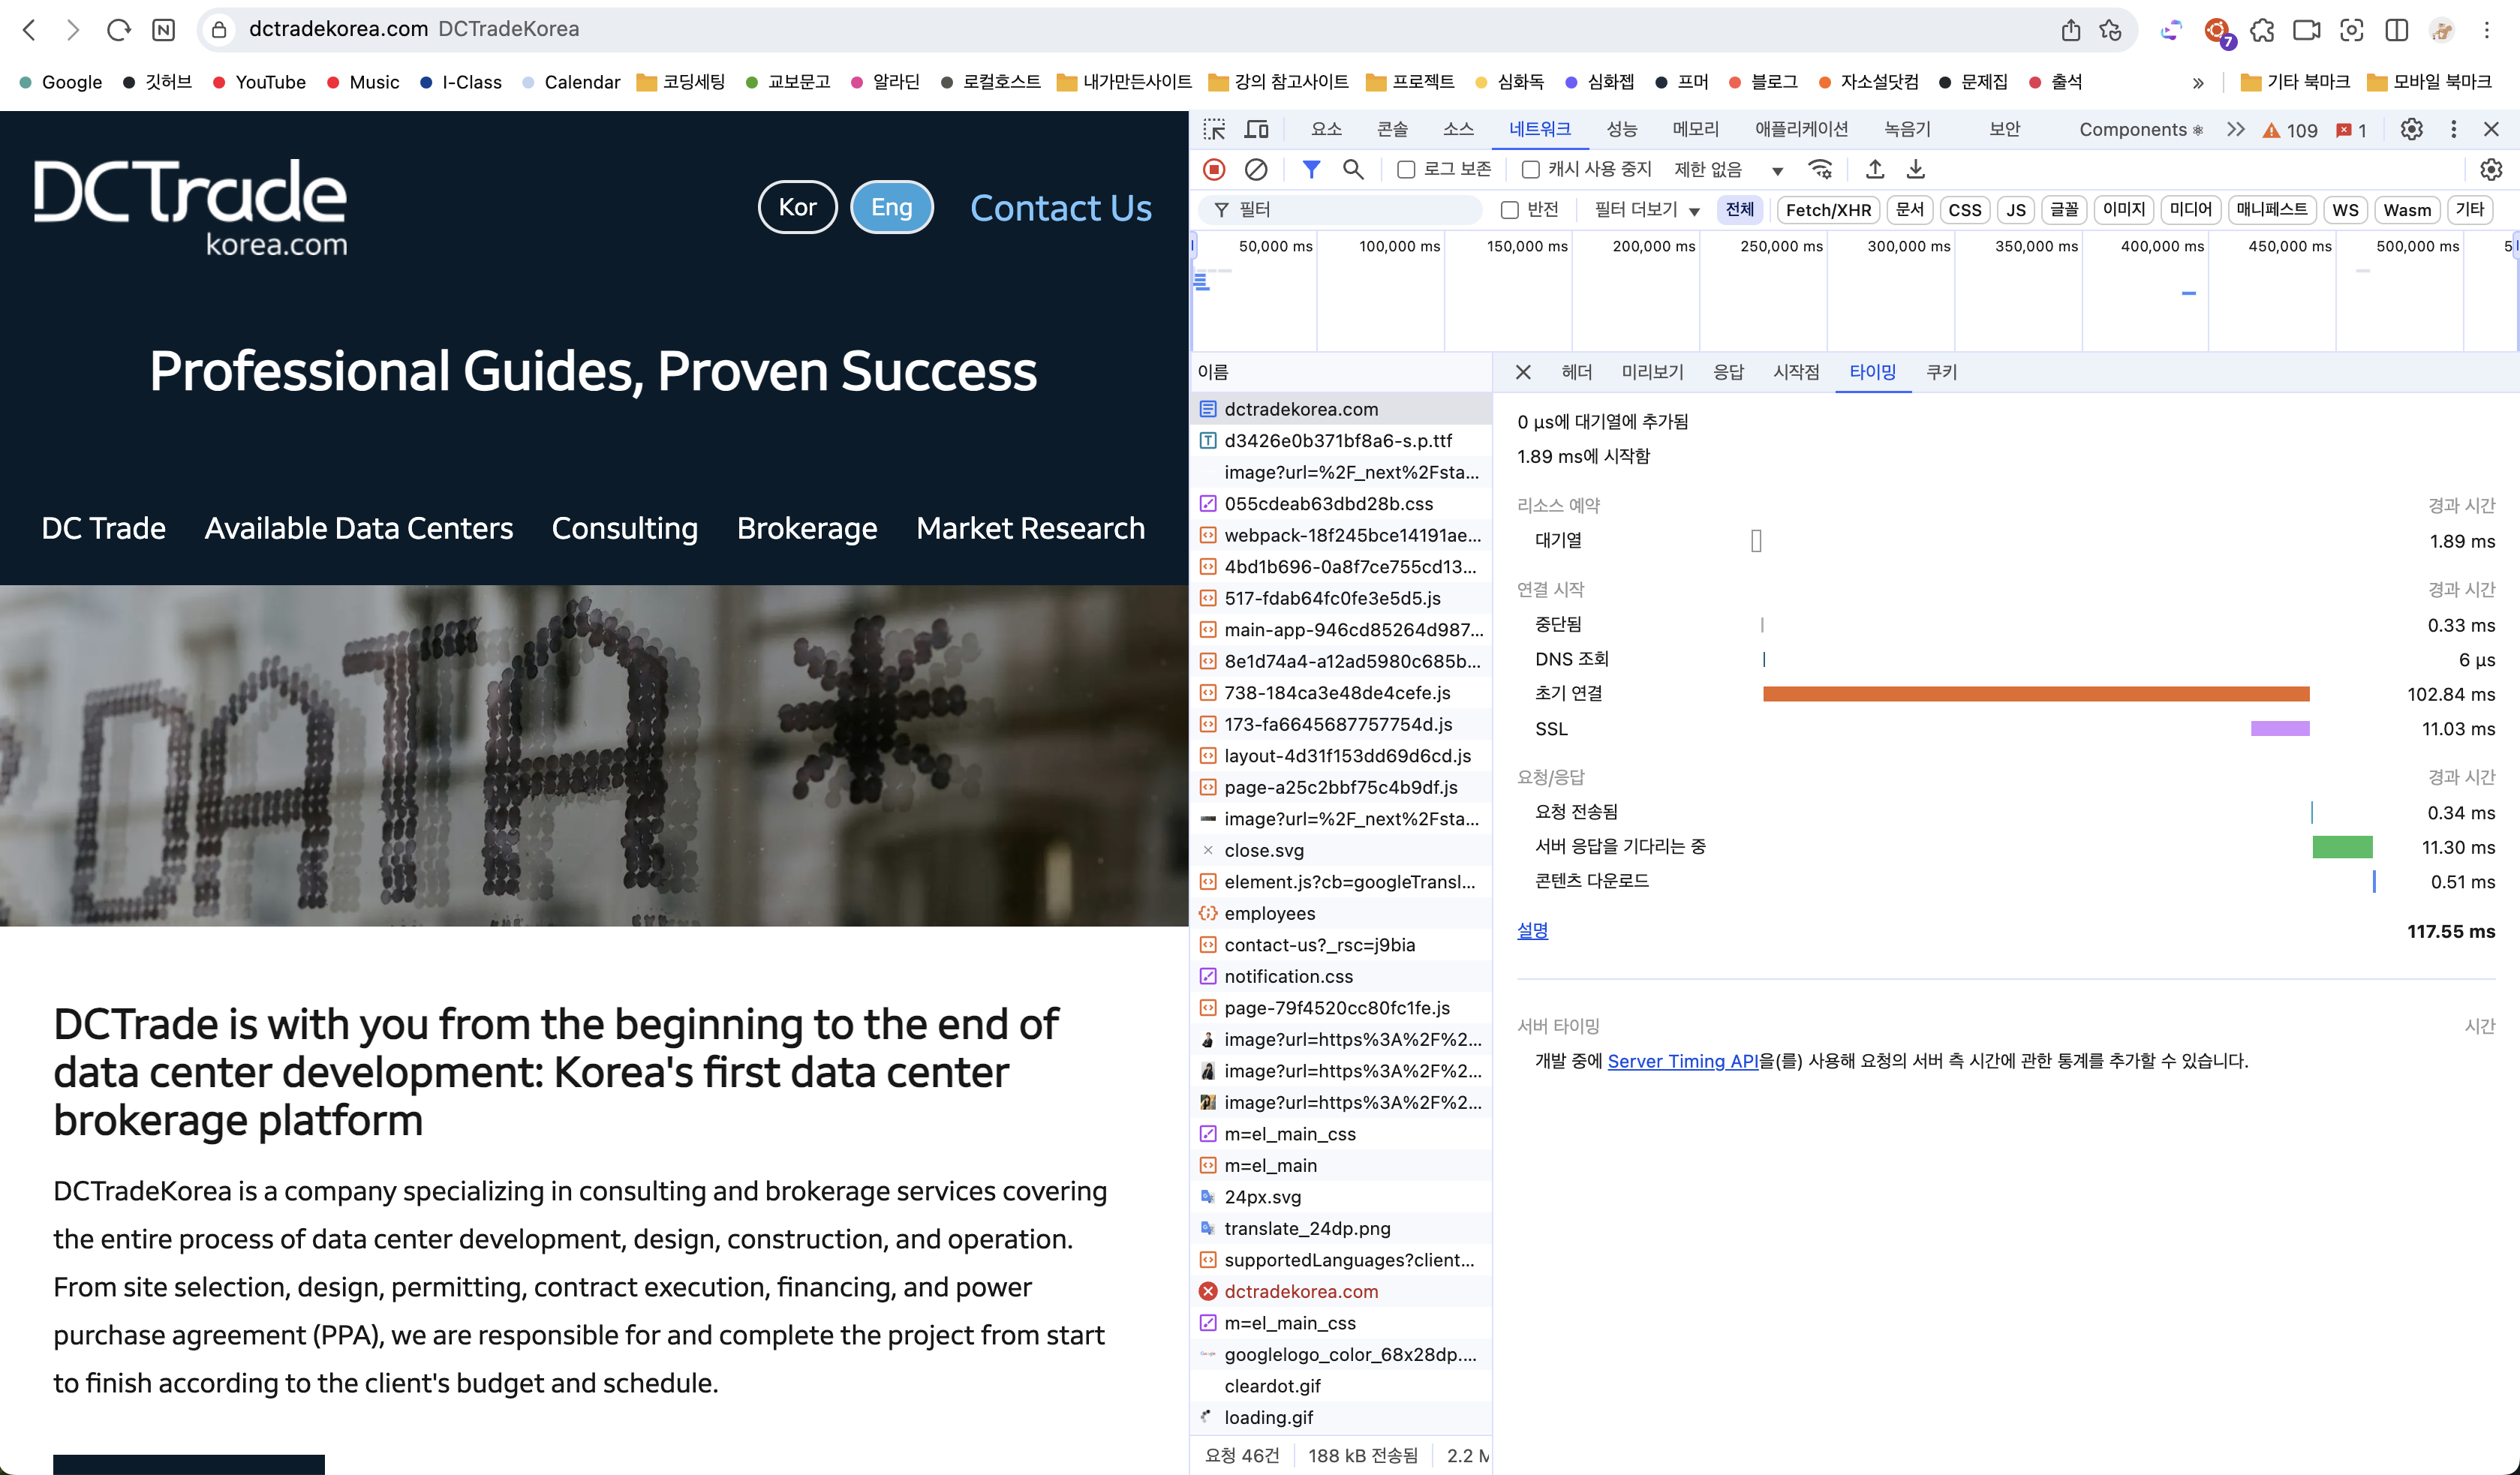2520x1475 pixels.
Task: Click the Server Timing API link
Action: (1682, 1061)
